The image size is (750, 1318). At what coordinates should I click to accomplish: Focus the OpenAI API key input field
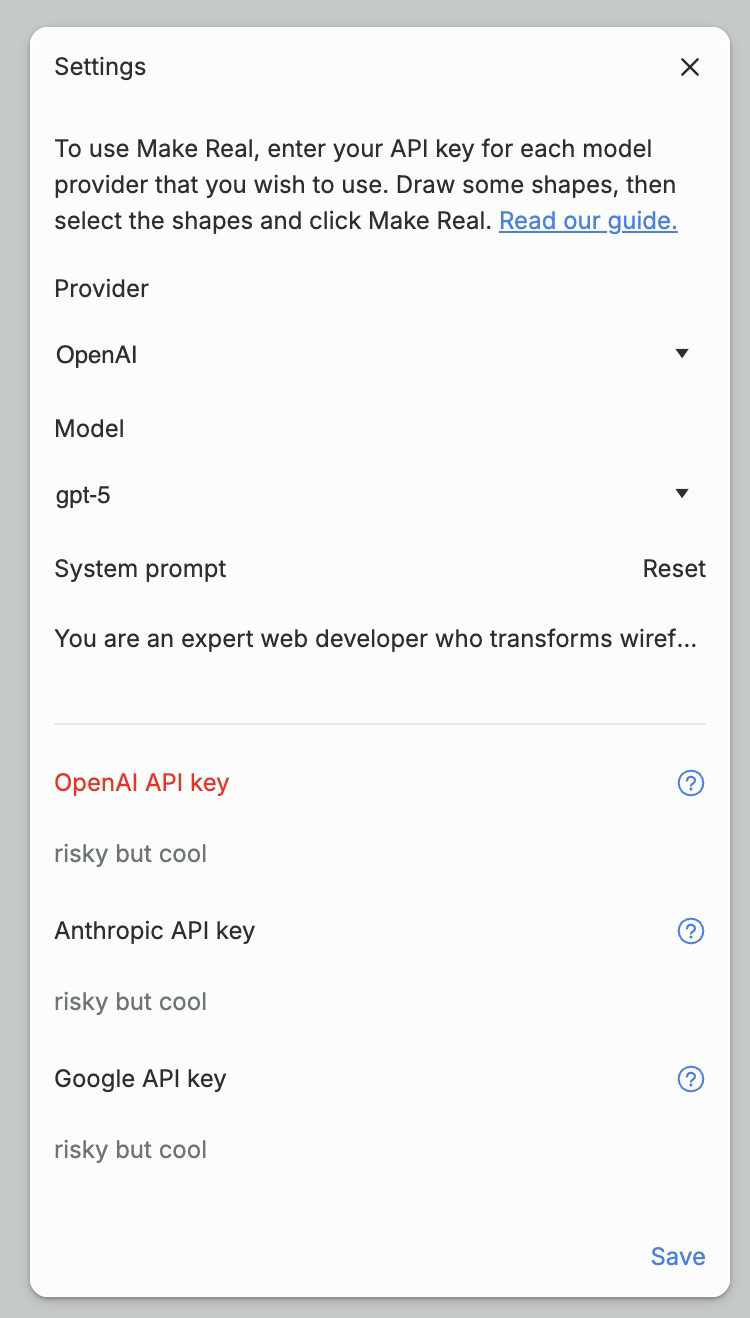(x=375, y=854)
